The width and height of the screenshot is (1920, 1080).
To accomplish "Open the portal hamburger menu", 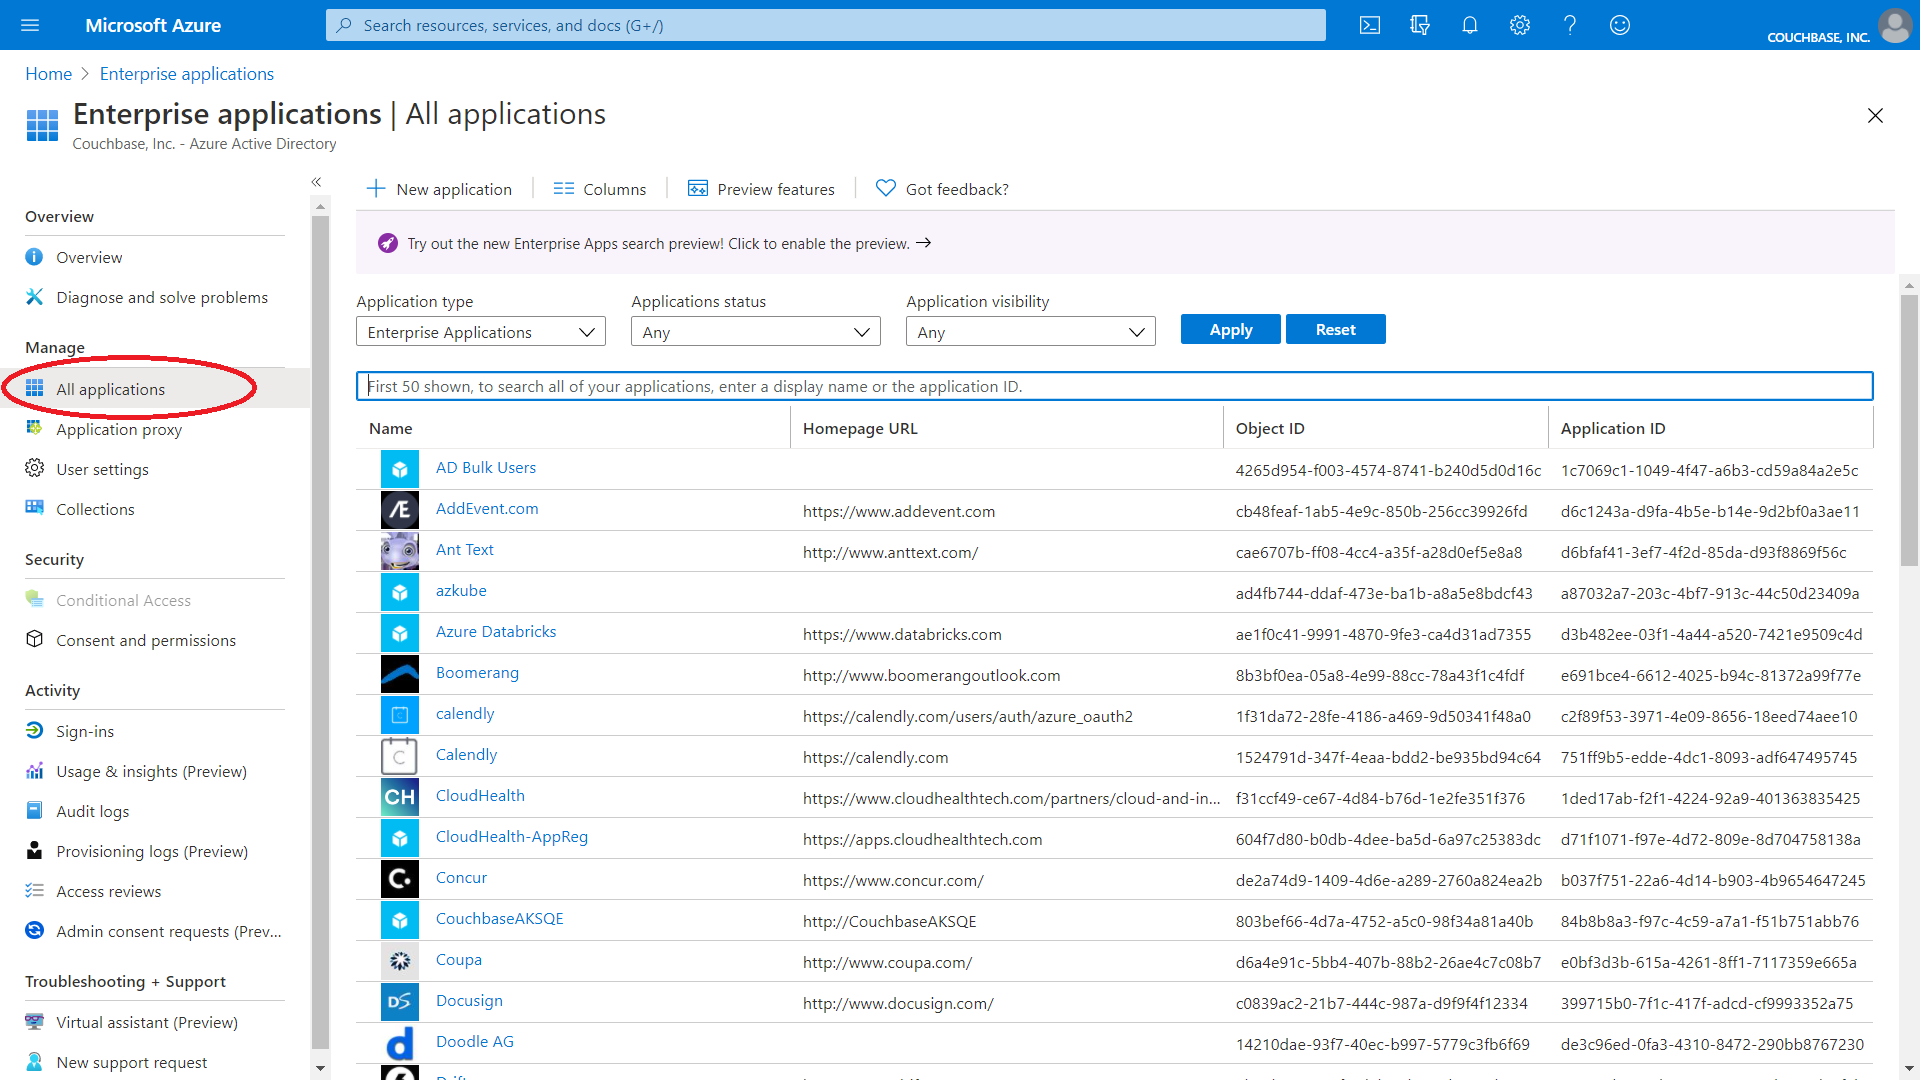I will click(x=30, y=25).
